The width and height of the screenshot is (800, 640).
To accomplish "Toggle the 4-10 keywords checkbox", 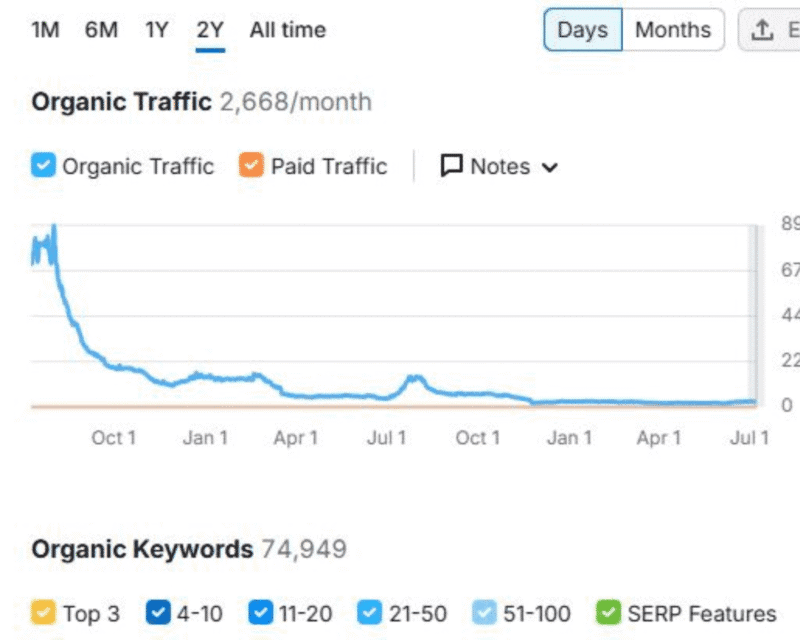I will click(158, 612).
